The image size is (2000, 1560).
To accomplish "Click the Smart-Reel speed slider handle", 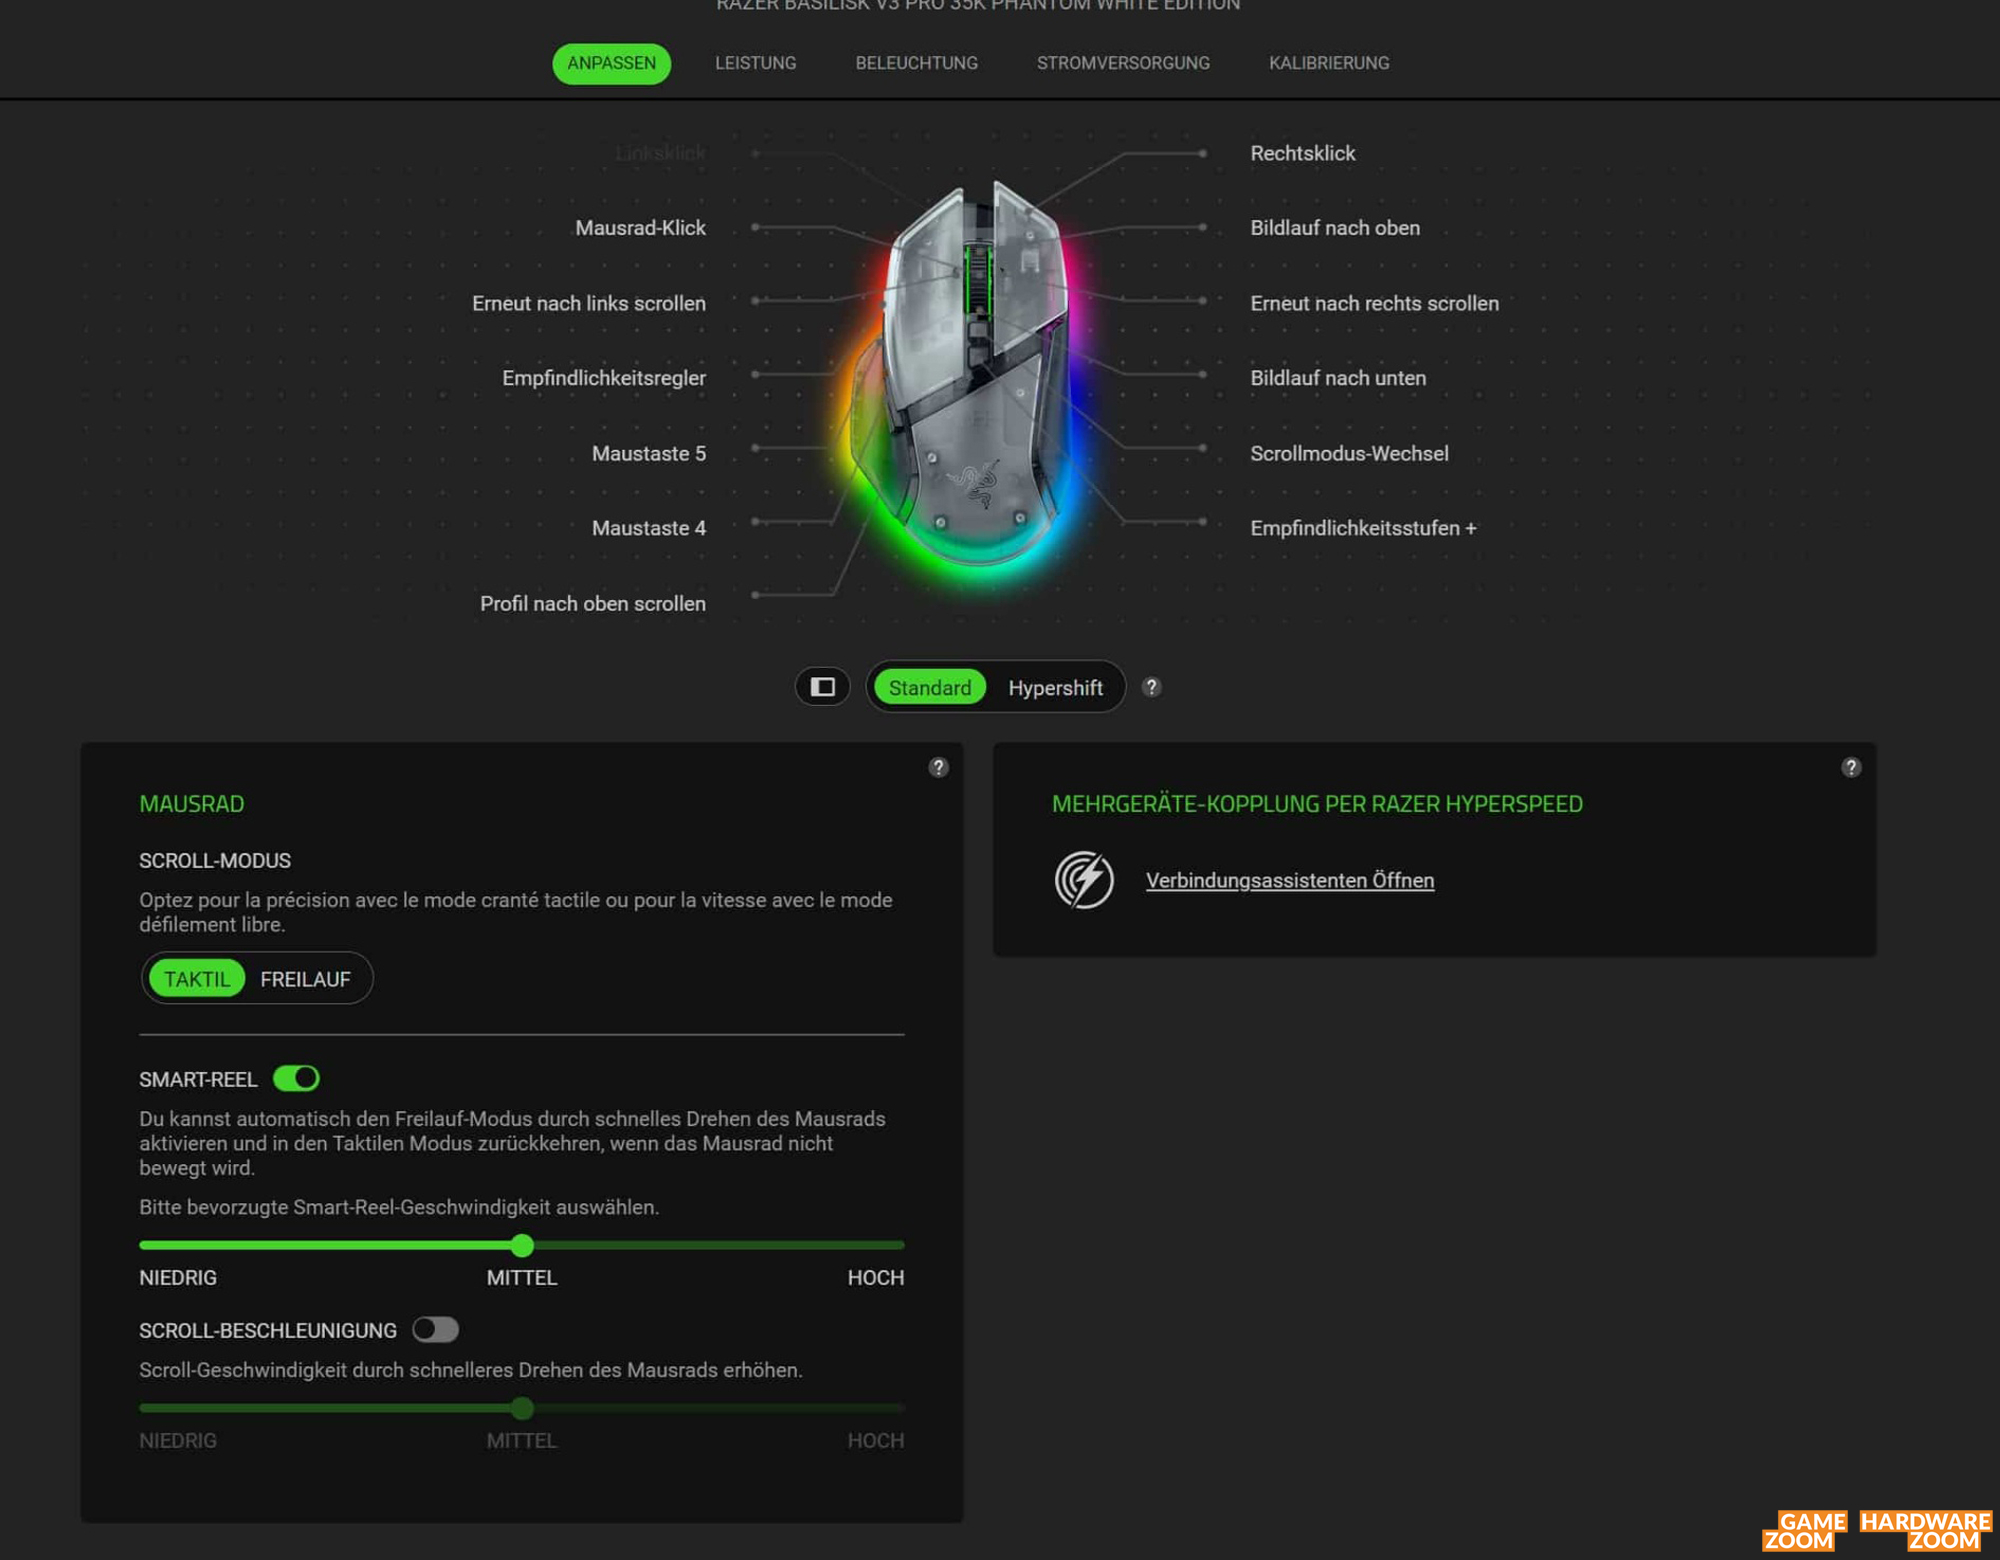I will point(522,1245).
